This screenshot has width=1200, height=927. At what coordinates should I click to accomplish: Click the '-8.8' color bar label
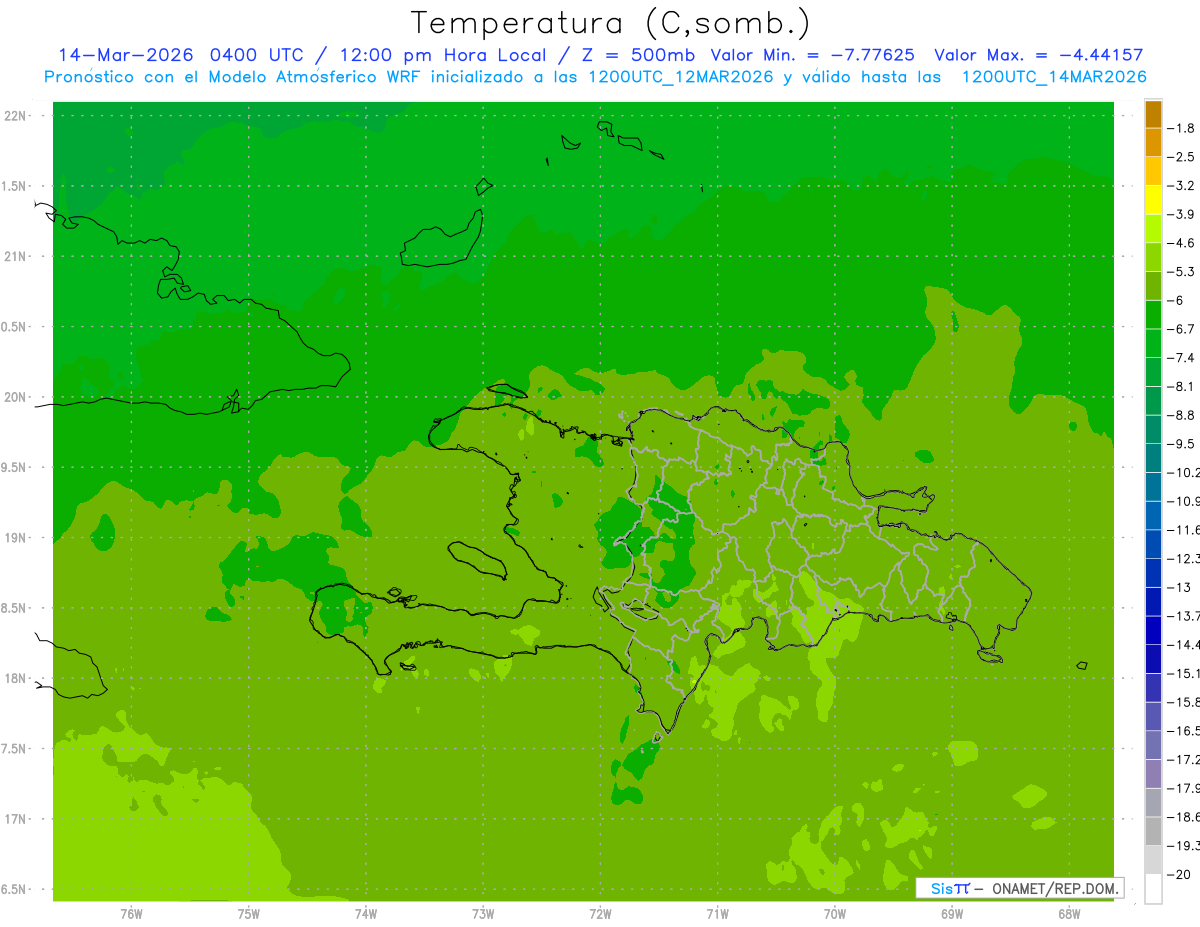(1182, 415)
